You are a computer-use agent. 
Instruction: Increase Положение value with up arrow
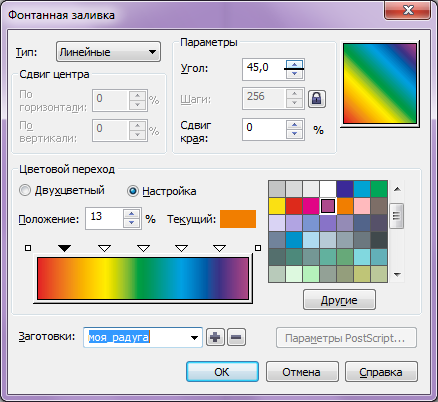(x=132, y=214)
